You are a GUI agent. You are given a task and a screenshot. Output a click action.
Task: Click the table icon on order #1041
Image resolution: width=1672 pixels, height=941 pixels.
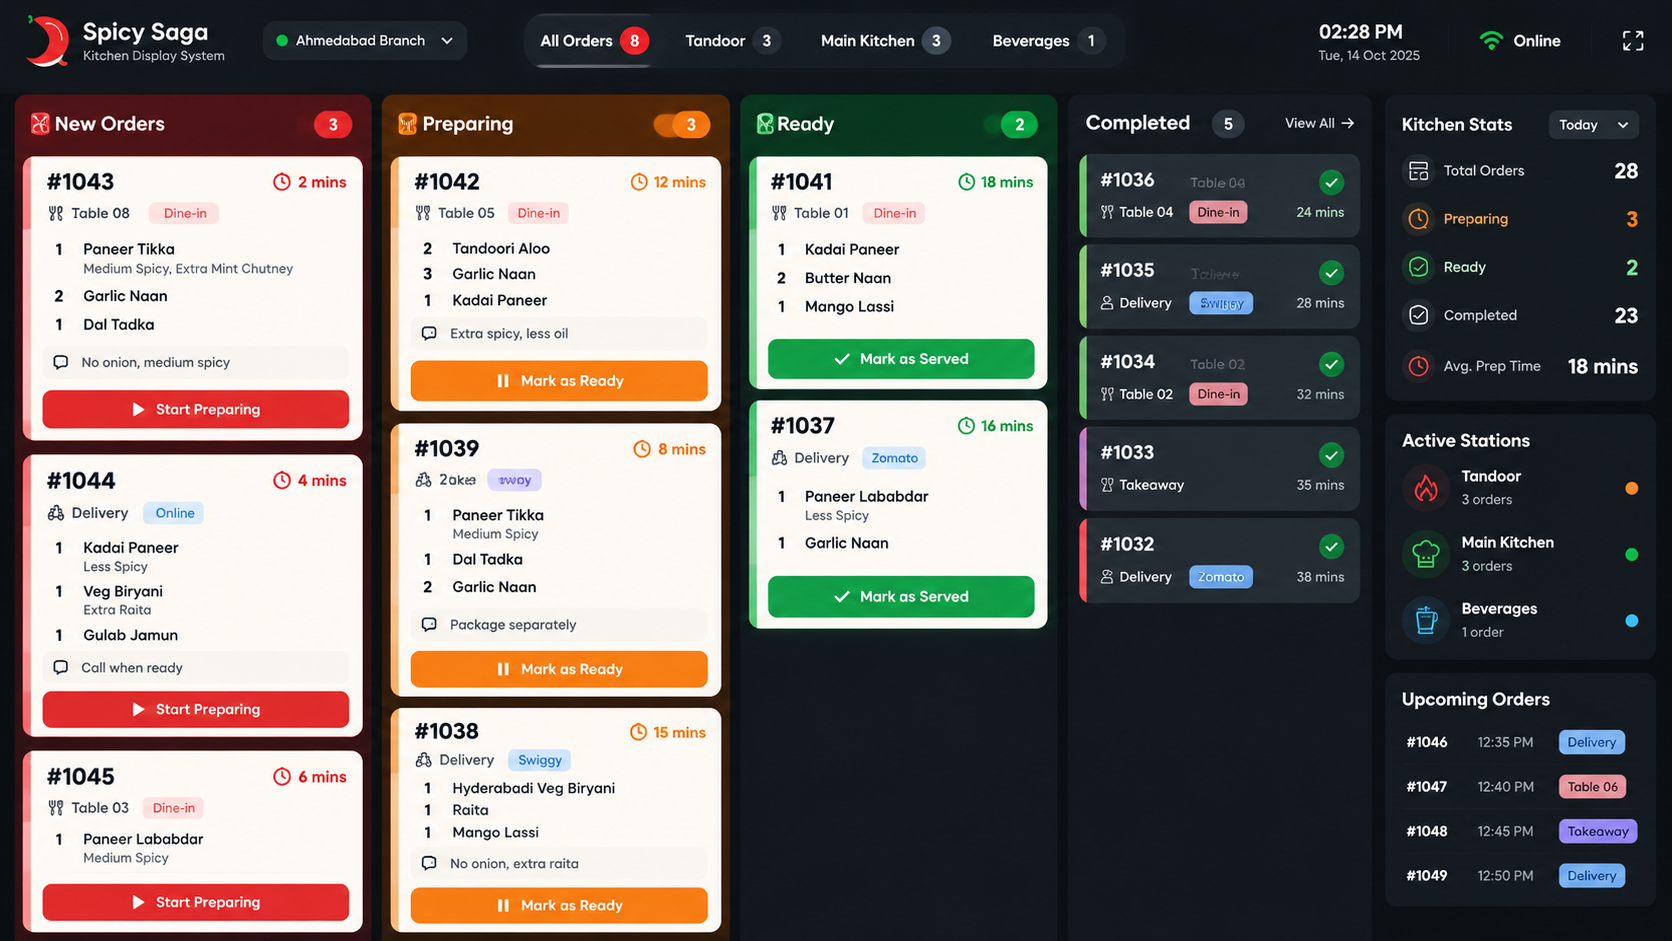click(x=779, y=213)
